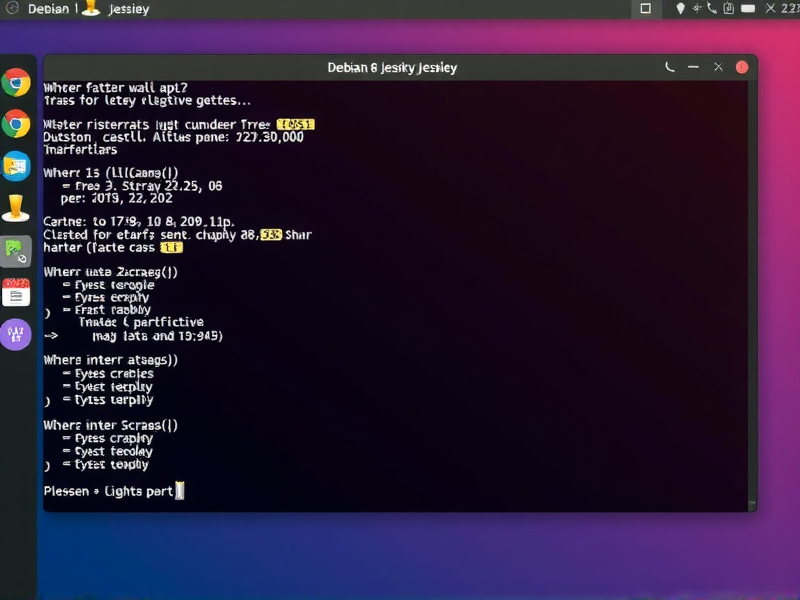Click the Jessie label in the menu bar

tap(128, 8)
